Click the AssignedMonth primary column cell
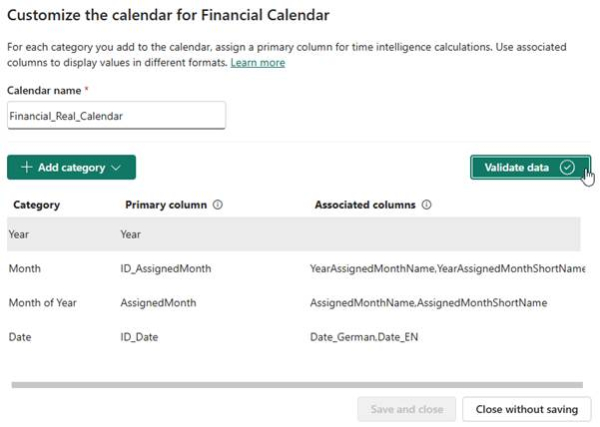The width and height of the screenshot is (600, 427). [x=153, y=302]
